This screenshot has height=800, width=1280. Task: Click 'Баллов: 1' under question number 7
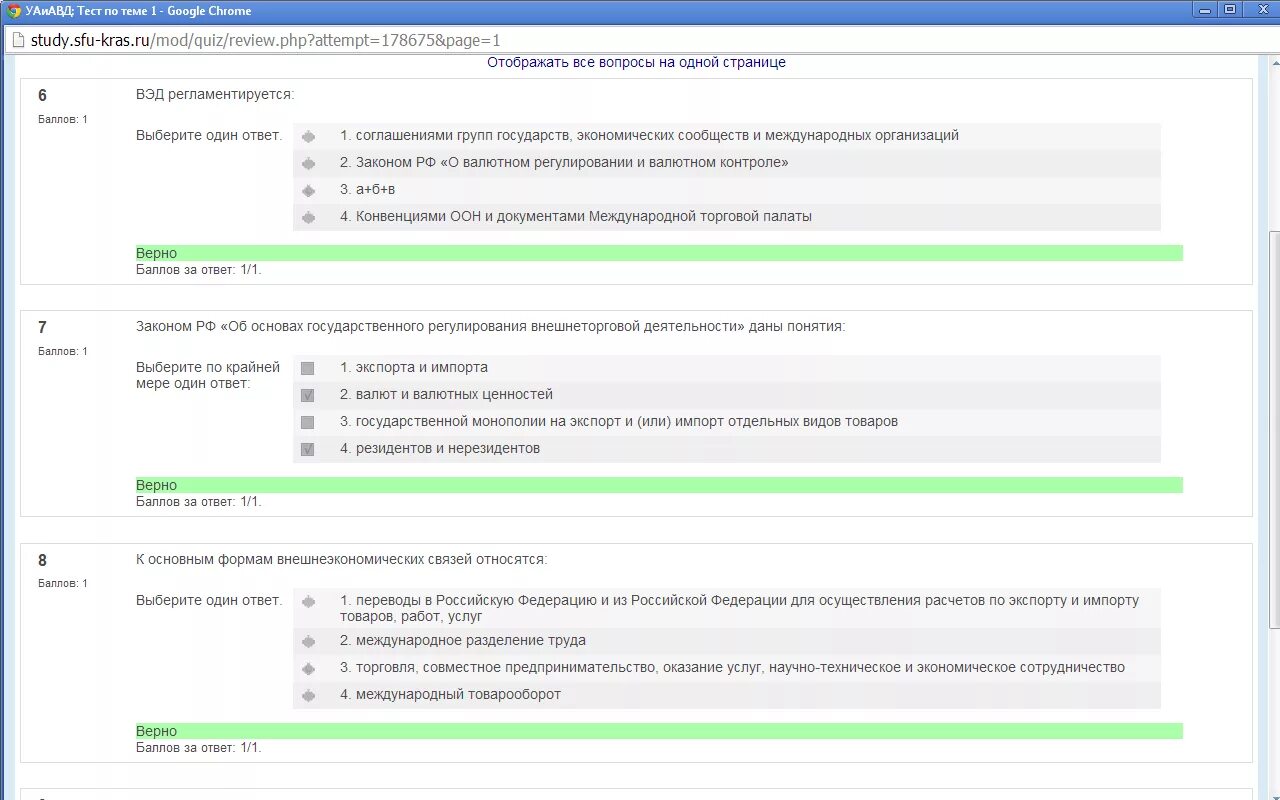pyautogui.click(x=63, y=351)
